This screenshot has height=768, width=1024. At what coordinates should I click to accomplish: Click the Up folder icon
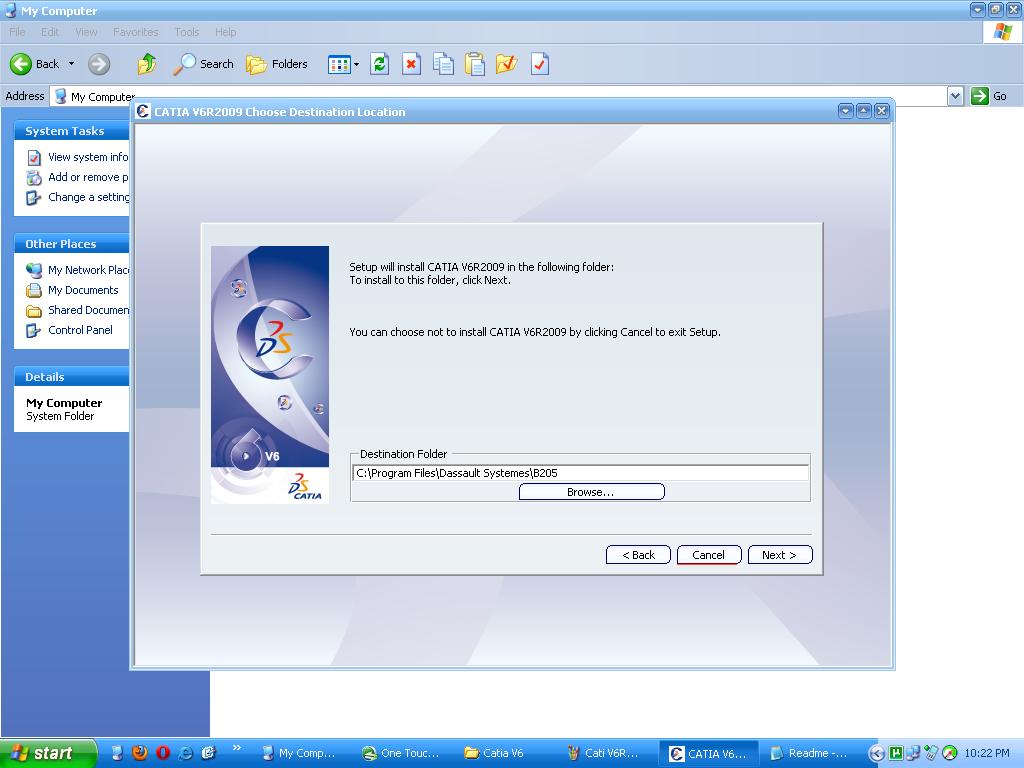pyautogui.click(x=147, y=64)
